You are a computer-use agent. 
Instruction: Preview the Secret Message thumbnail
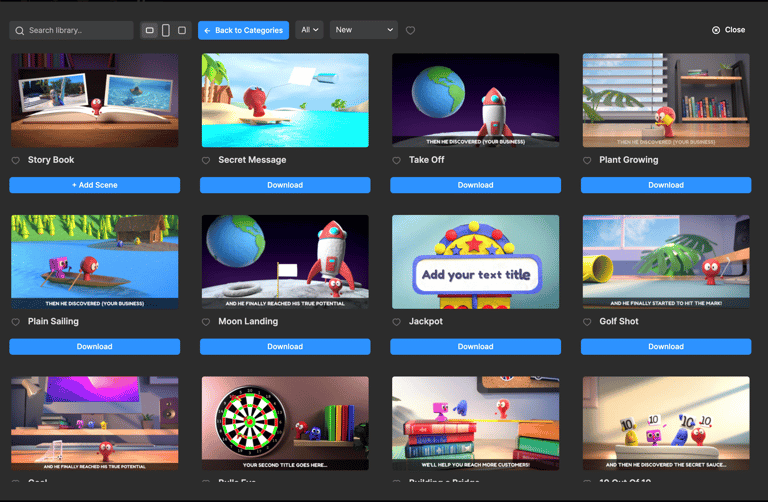[x=285, y=100]
